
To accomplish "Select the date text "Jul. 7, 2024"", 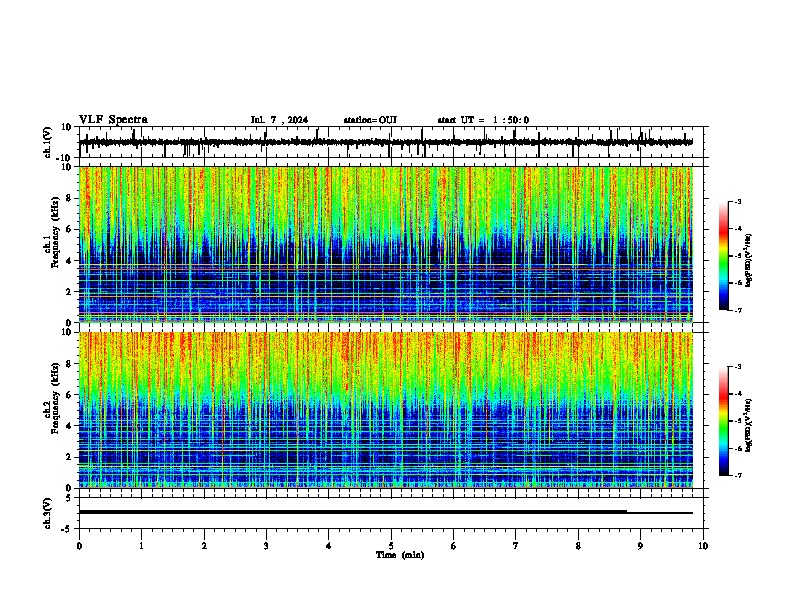I will click(279, 120).
